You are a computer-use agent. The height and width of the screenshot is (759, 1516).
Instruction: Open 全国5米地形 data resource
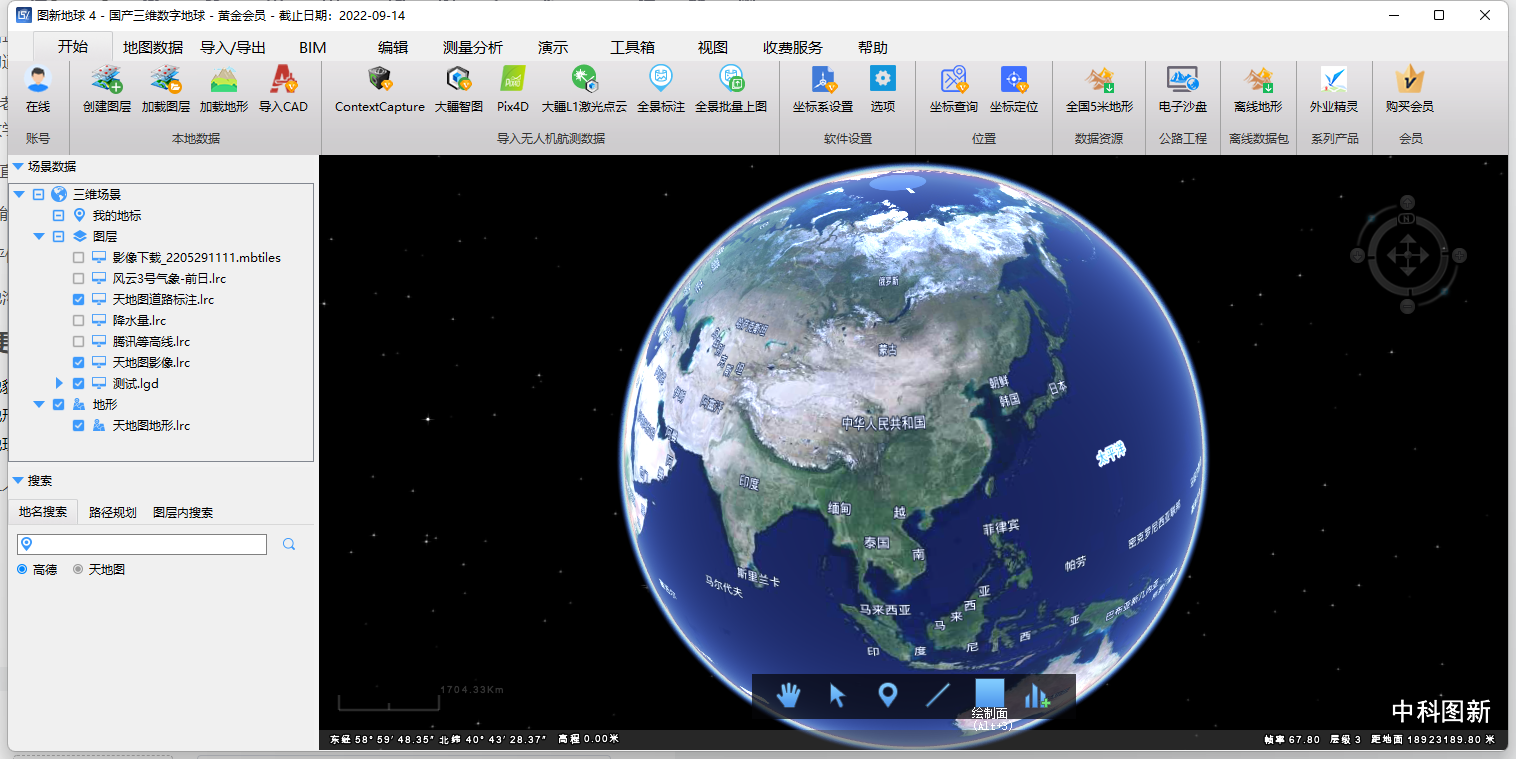[x=1100, y=80]
